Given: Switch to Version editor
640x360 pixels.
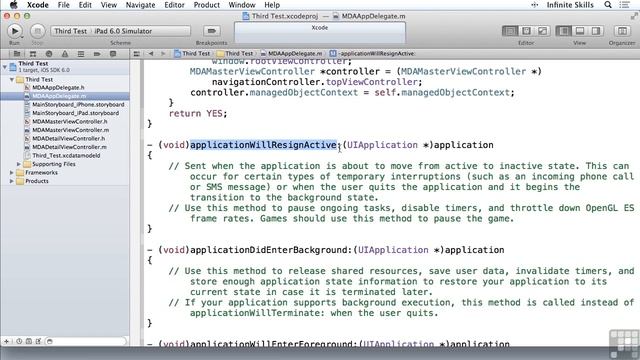Looking at the screenshot, I should pyautogui.click(x=542, y=31).
